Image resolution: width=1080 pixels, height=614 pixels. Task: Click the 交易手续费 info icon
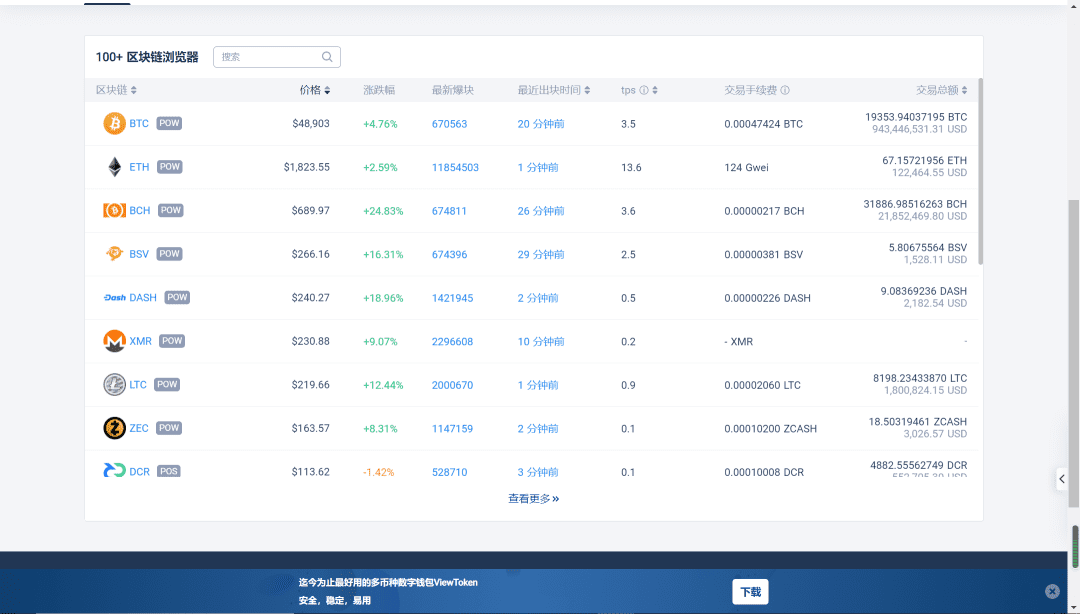785,90
